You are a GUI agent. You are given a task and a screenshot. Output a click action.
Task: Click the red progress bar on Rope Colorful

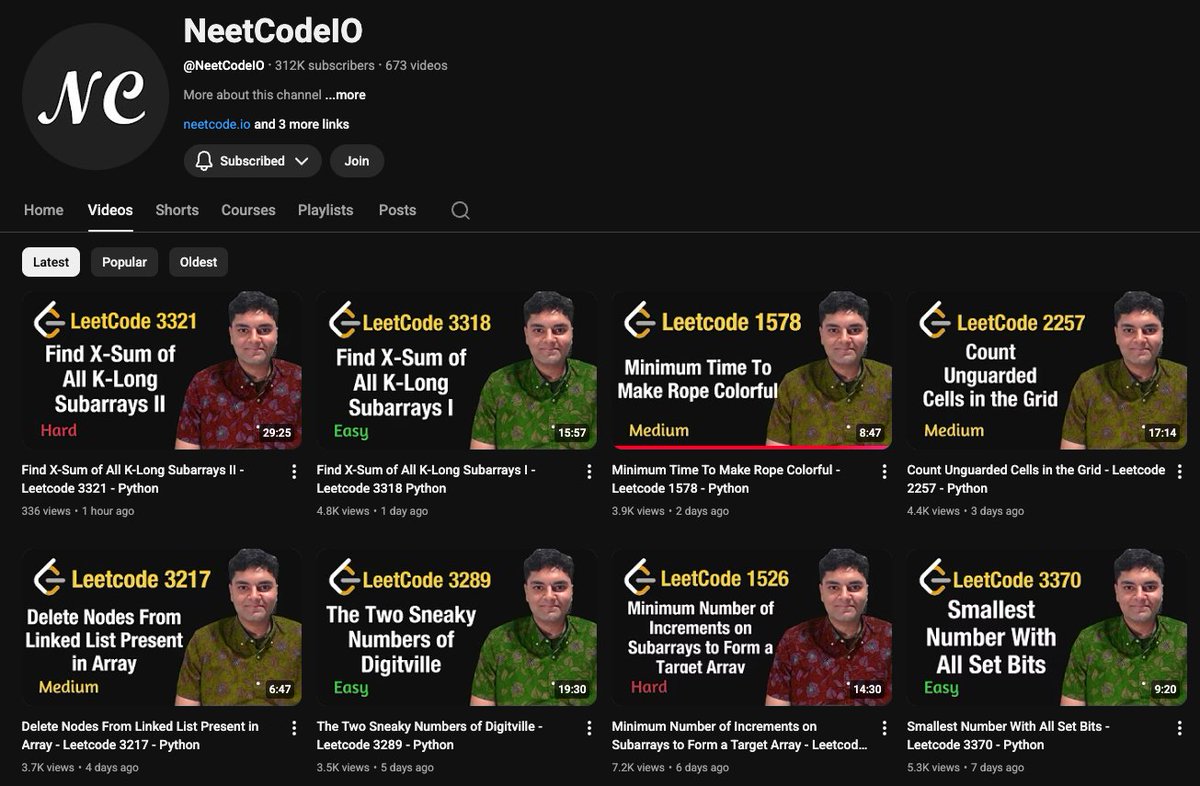(x=751, y=446)
